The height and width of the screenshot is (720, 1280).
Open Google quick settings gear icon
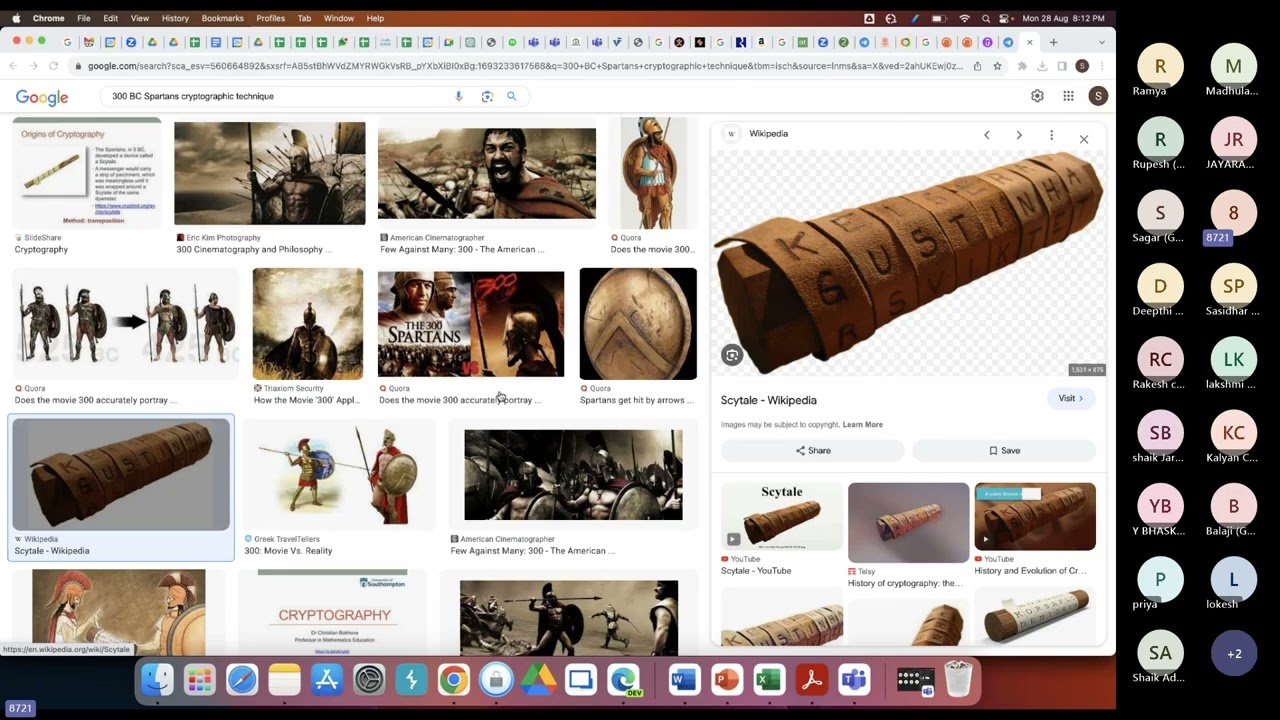pyautogui.click(x=1037, y=96)
